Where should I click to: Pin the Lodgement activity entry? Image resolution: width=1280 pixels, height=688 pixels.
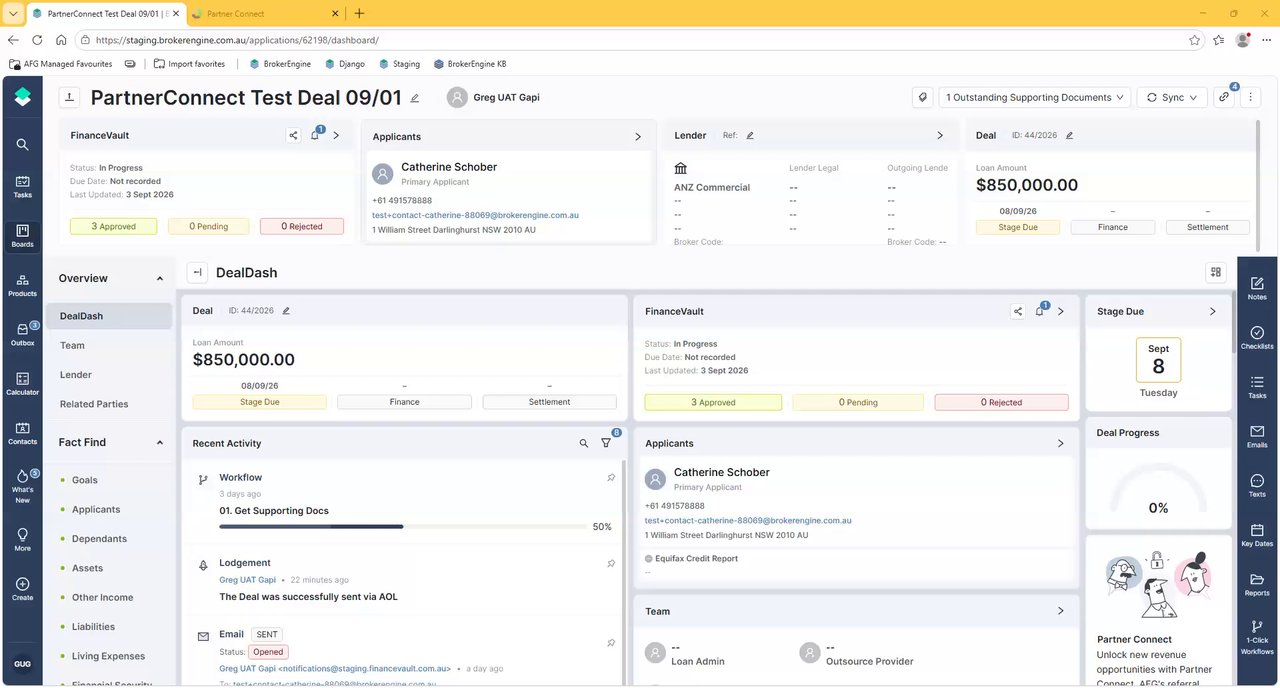(x=611, y=564)
